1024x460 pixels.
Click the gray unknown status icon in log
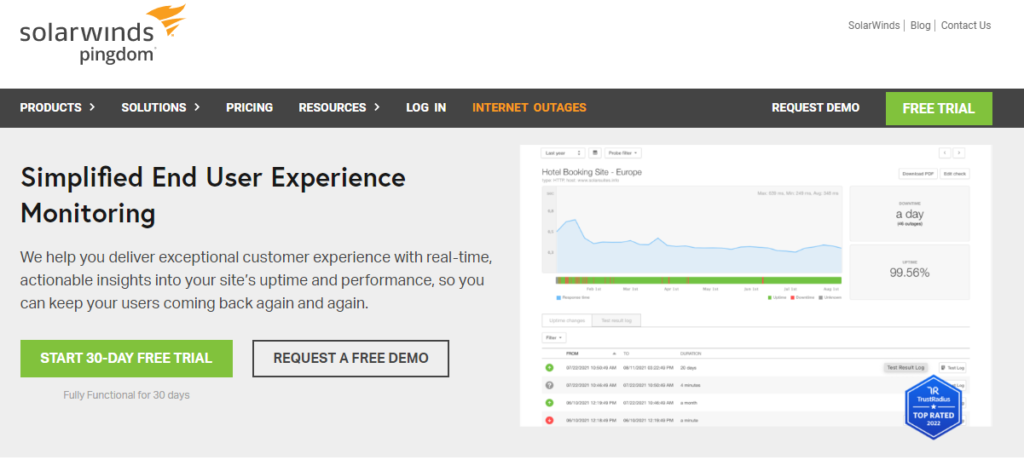pyautogui.click(x=549, y=385)
